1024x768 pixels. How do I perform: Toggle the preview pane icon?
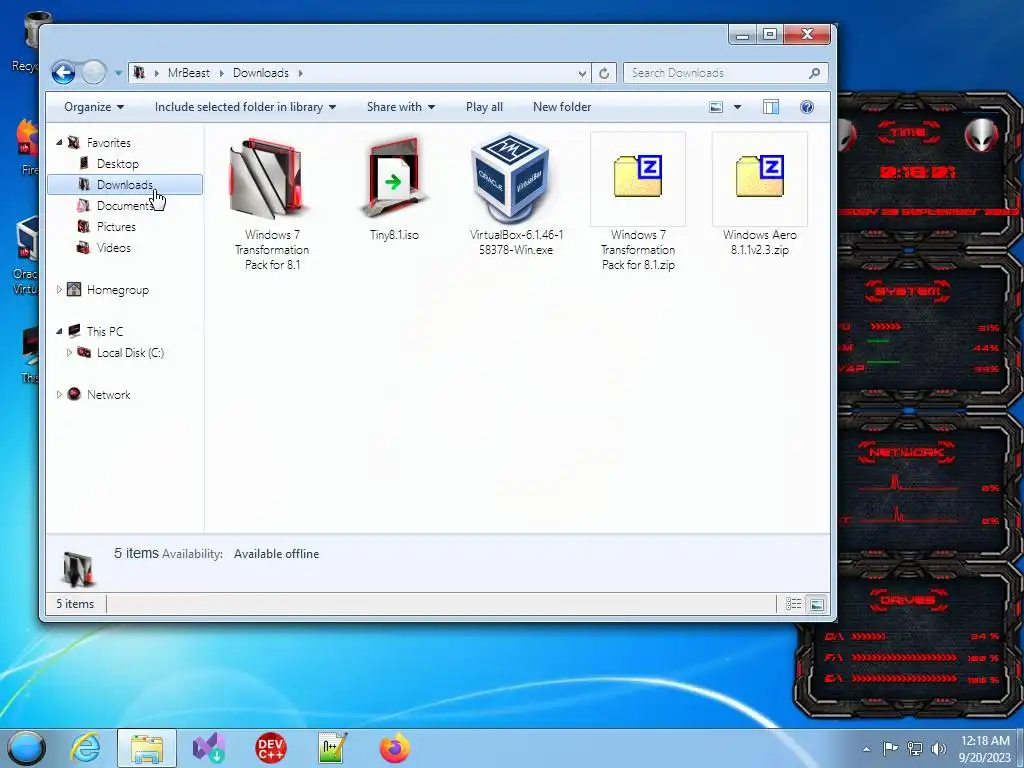(x=771, y=107)
